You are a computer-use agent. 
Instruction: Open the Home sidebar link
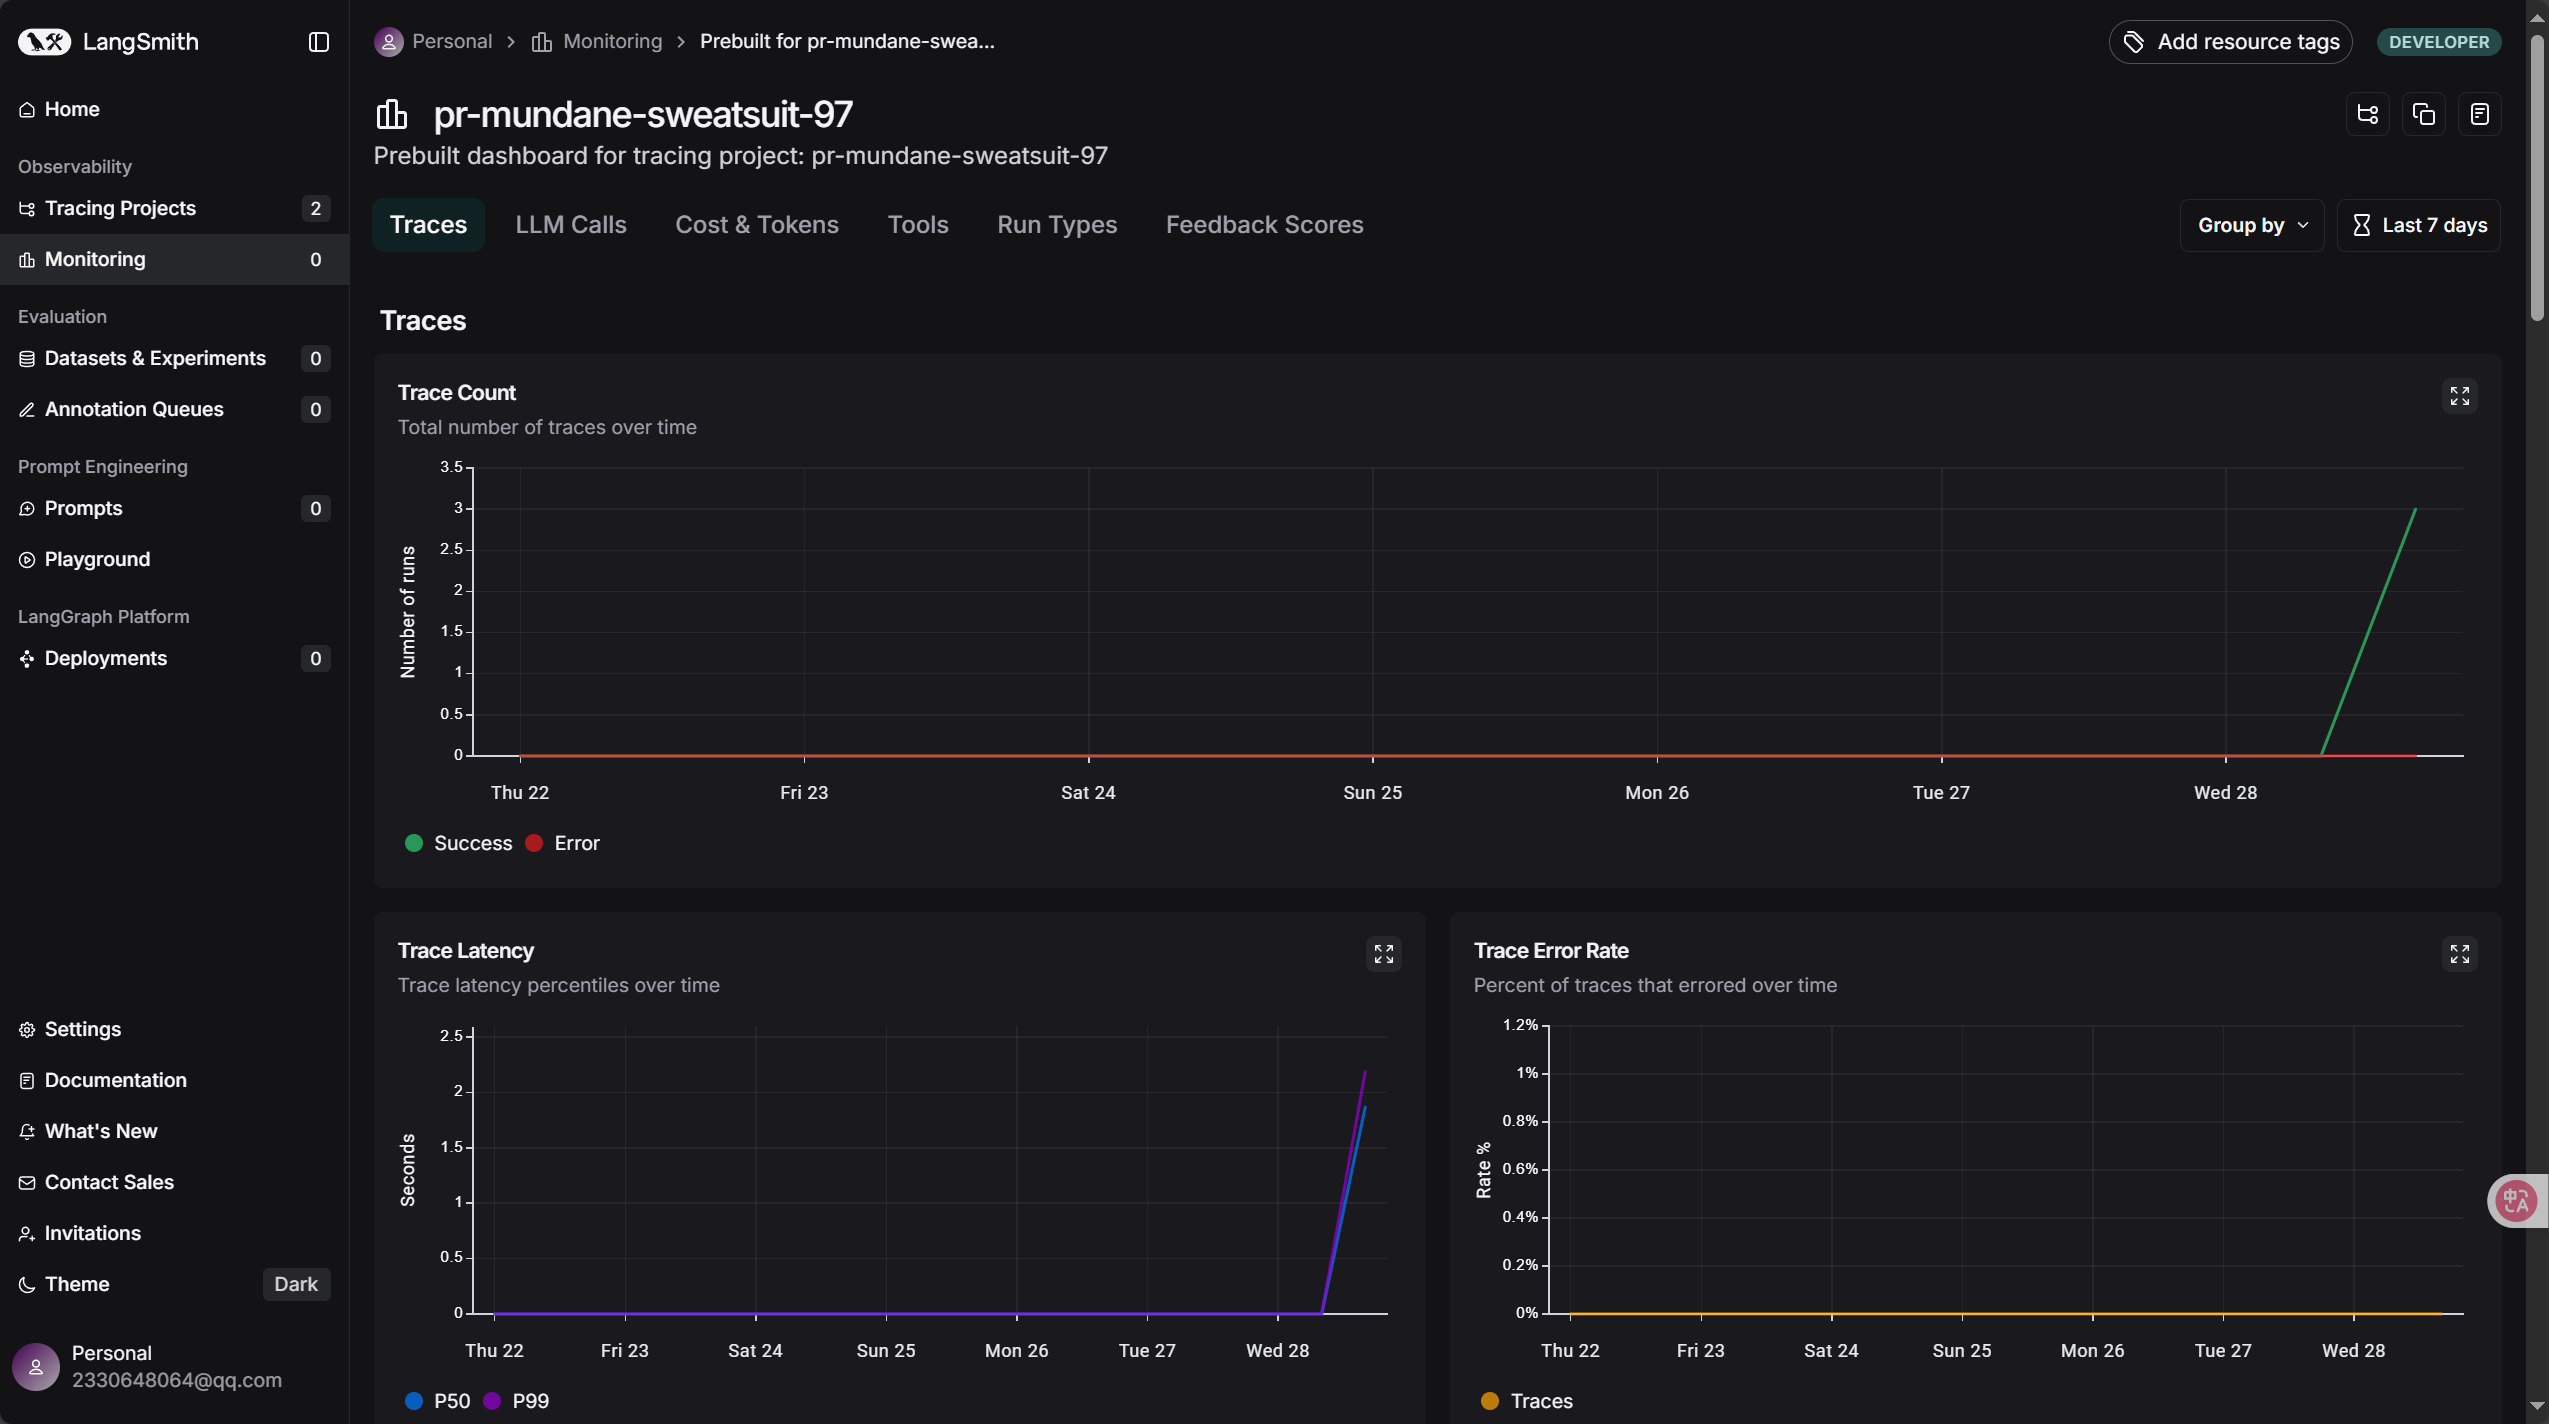pyautogui.click(x=174, y=109)
